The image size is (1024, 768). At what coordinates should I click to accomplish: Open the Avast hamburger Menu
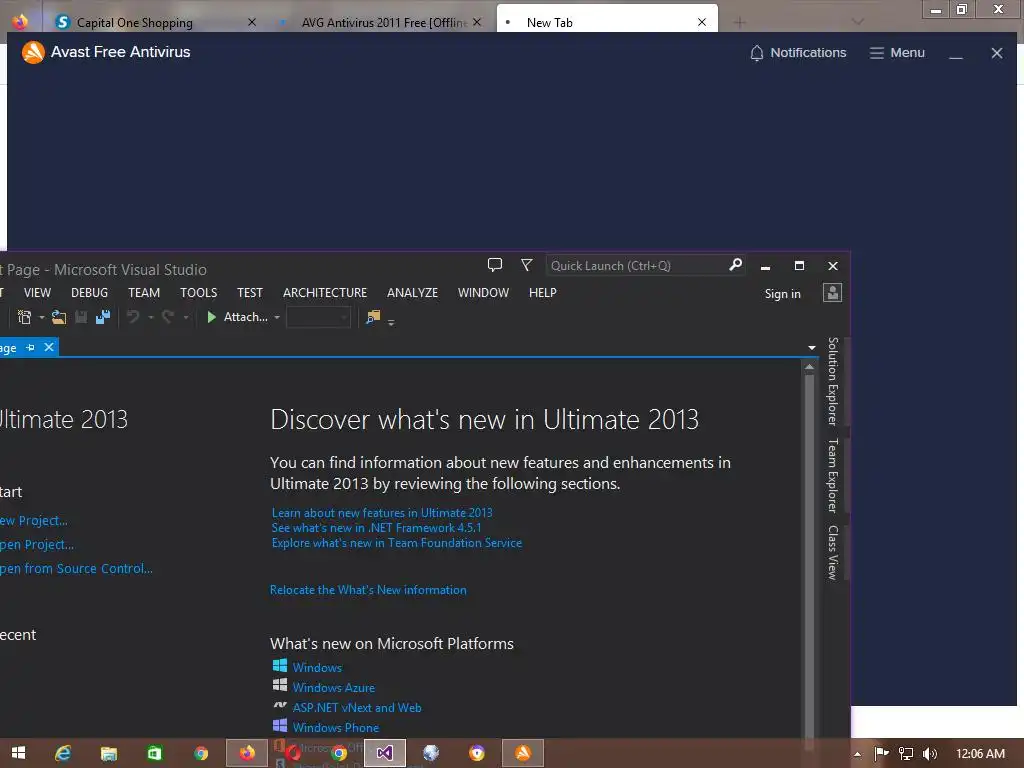point(897,53)
